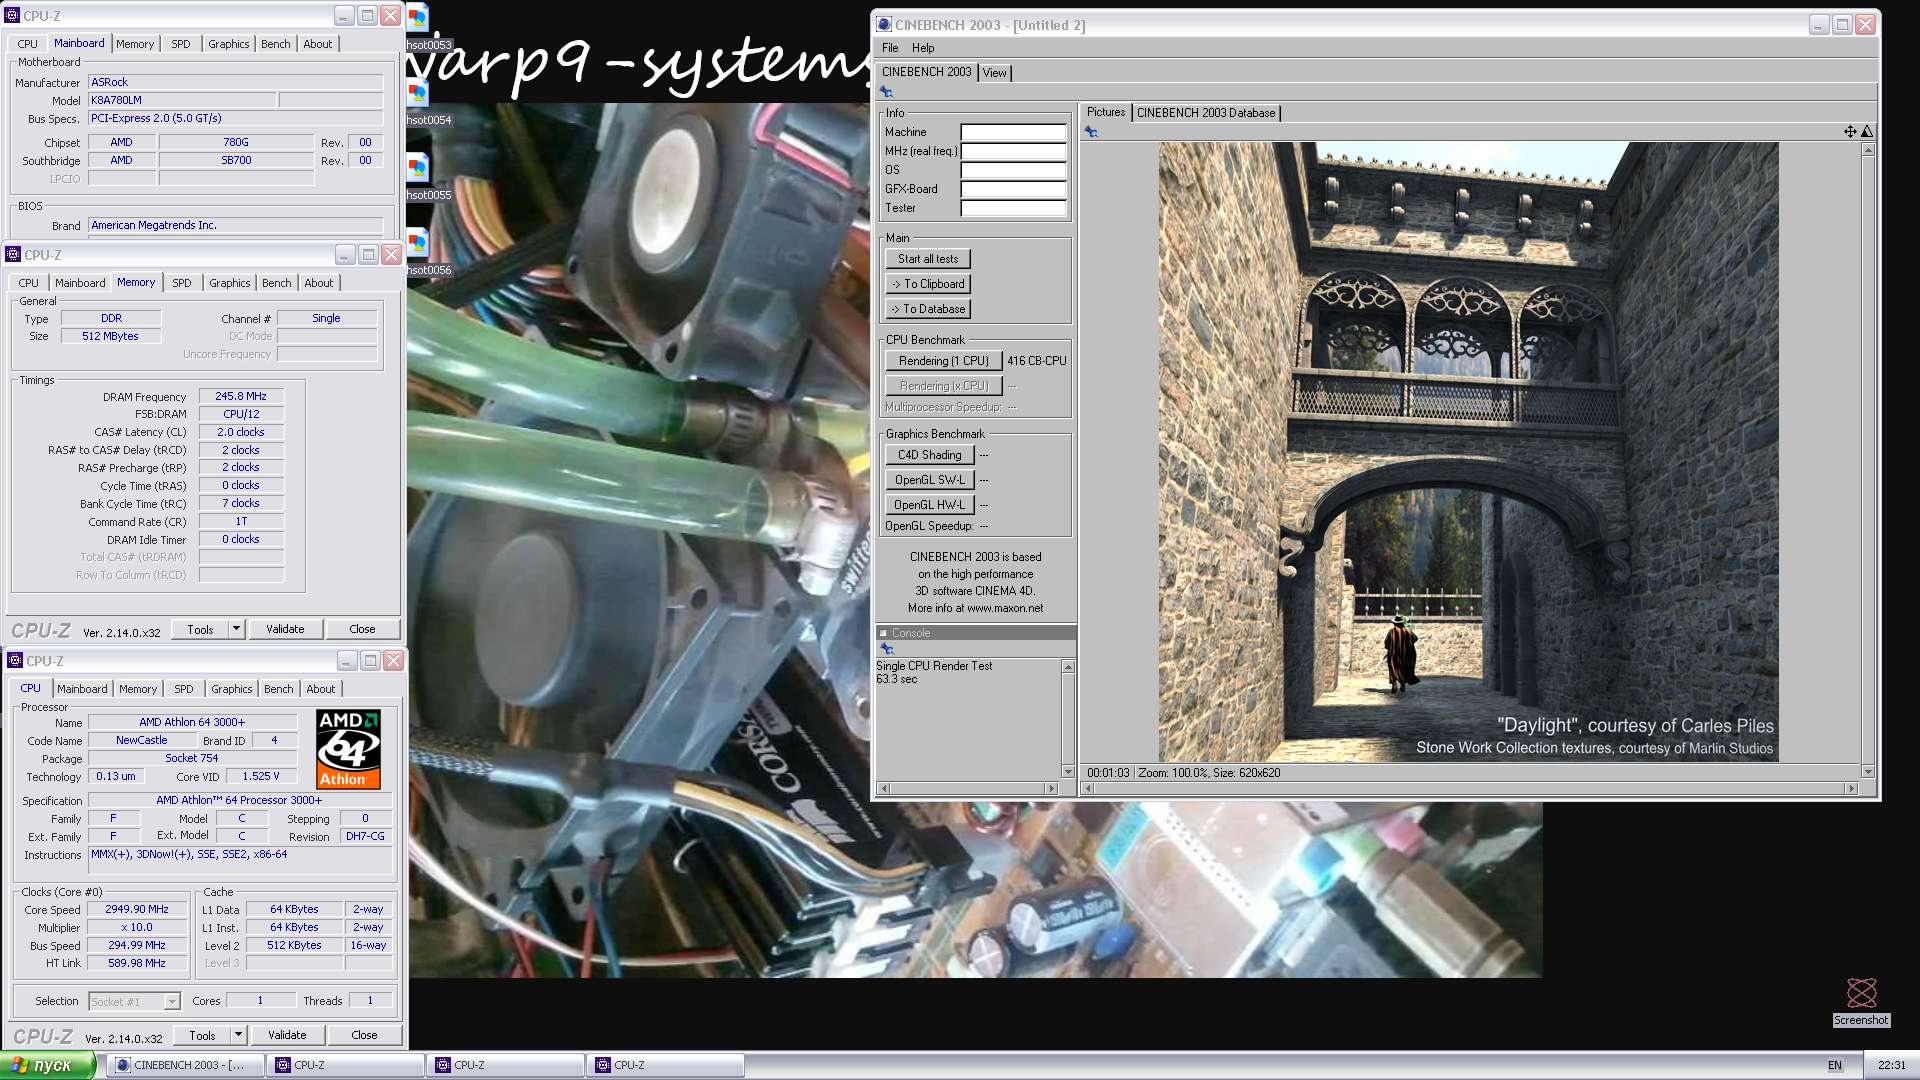
Task: Click the Console panel collapse square
Action: pos(883,633)
